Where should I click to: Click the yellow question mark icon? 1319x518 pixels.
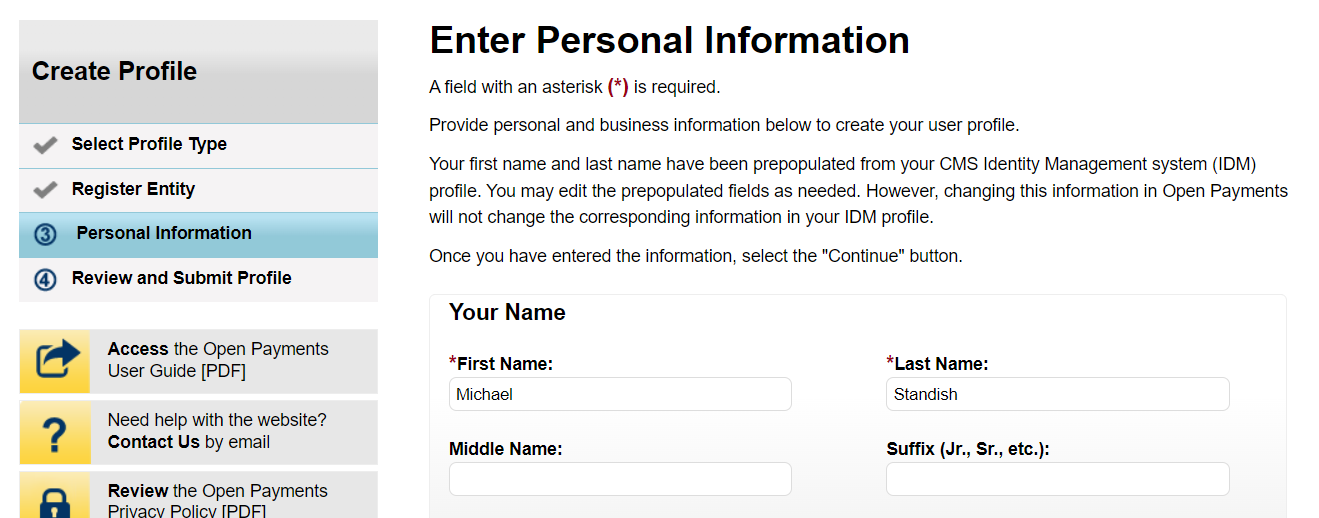(x=55, y=432)
